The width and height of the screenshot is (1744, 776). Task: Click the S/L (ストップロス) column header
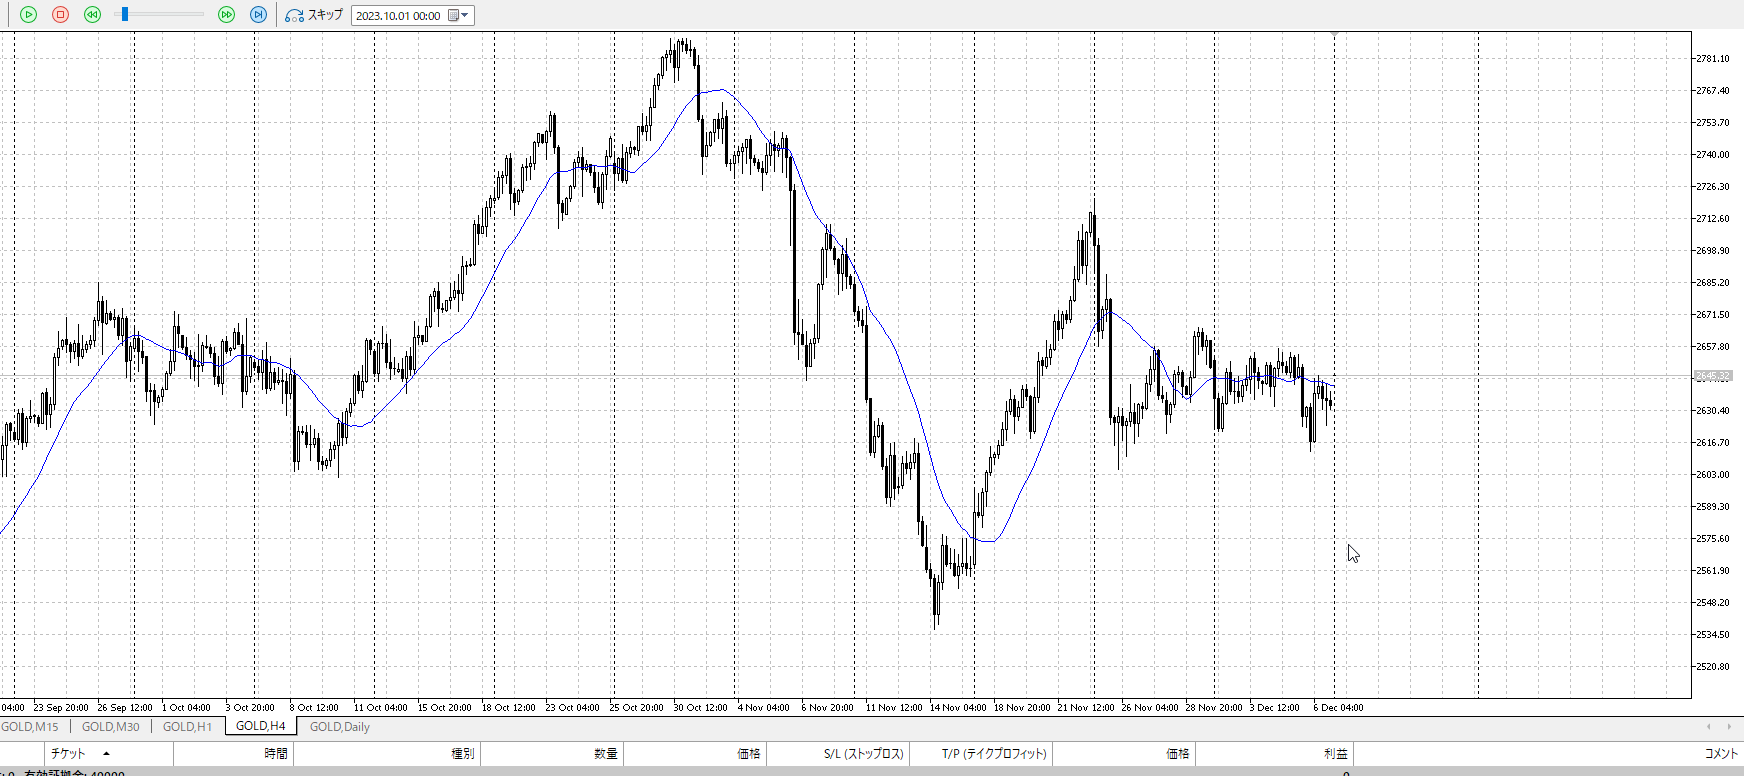point(863,754)
